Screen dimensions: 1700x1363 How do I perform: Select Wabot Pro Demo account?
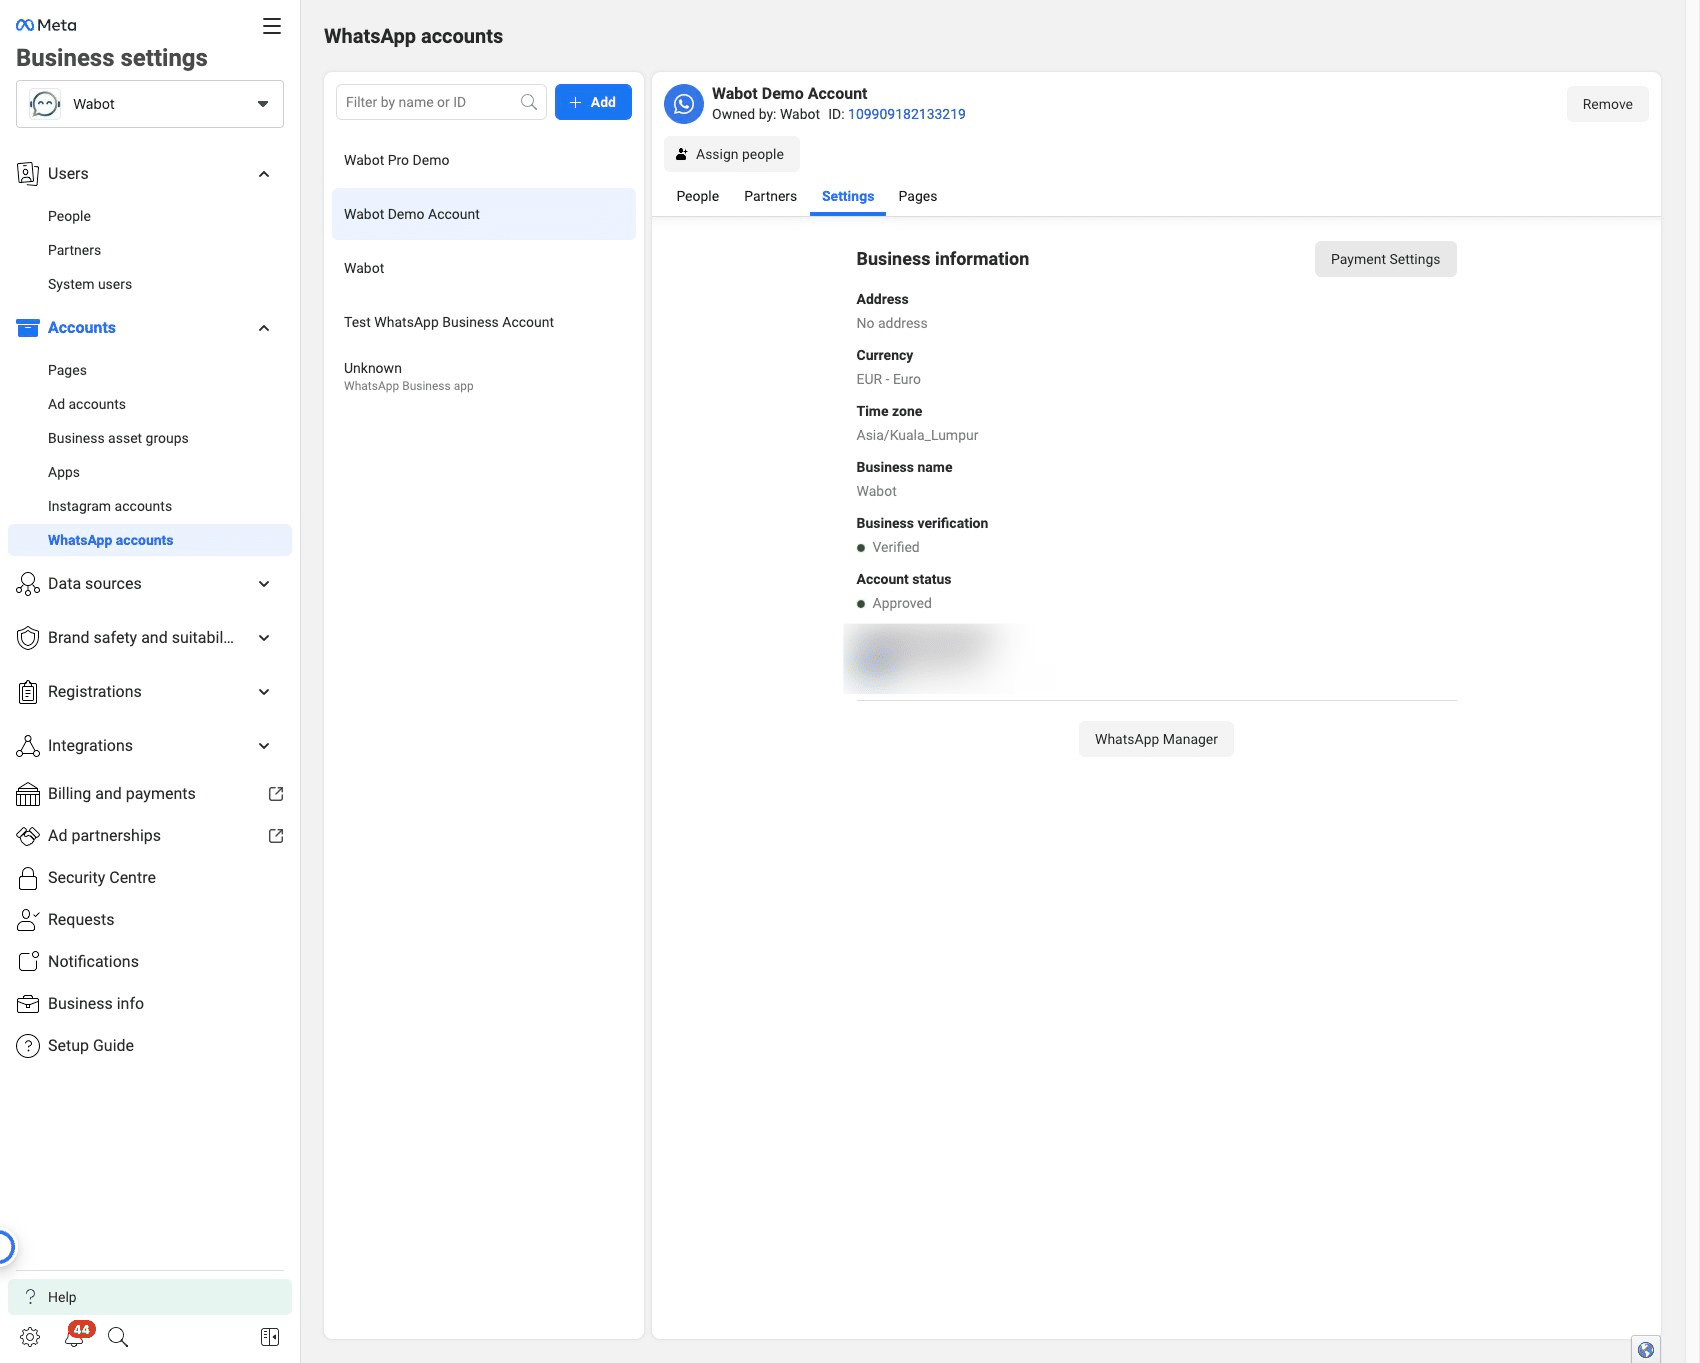click(484, 160)
